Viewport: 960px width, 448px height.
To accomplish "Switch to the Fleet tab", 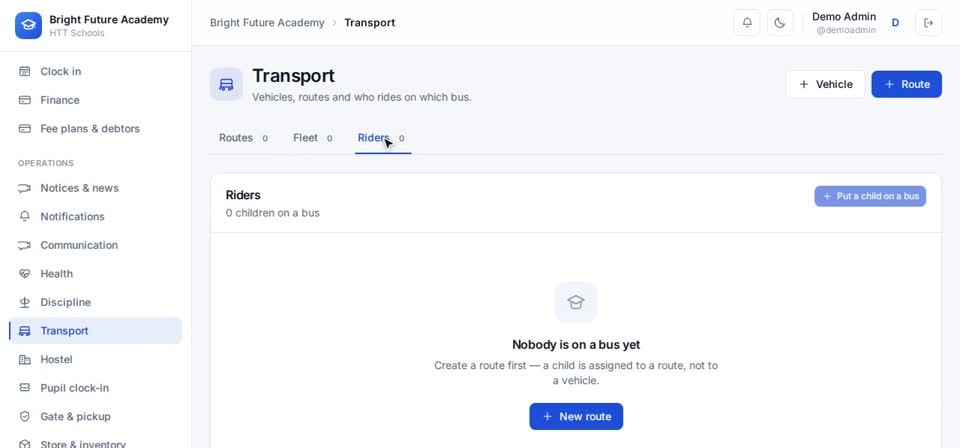I will (x=312, y=138).
